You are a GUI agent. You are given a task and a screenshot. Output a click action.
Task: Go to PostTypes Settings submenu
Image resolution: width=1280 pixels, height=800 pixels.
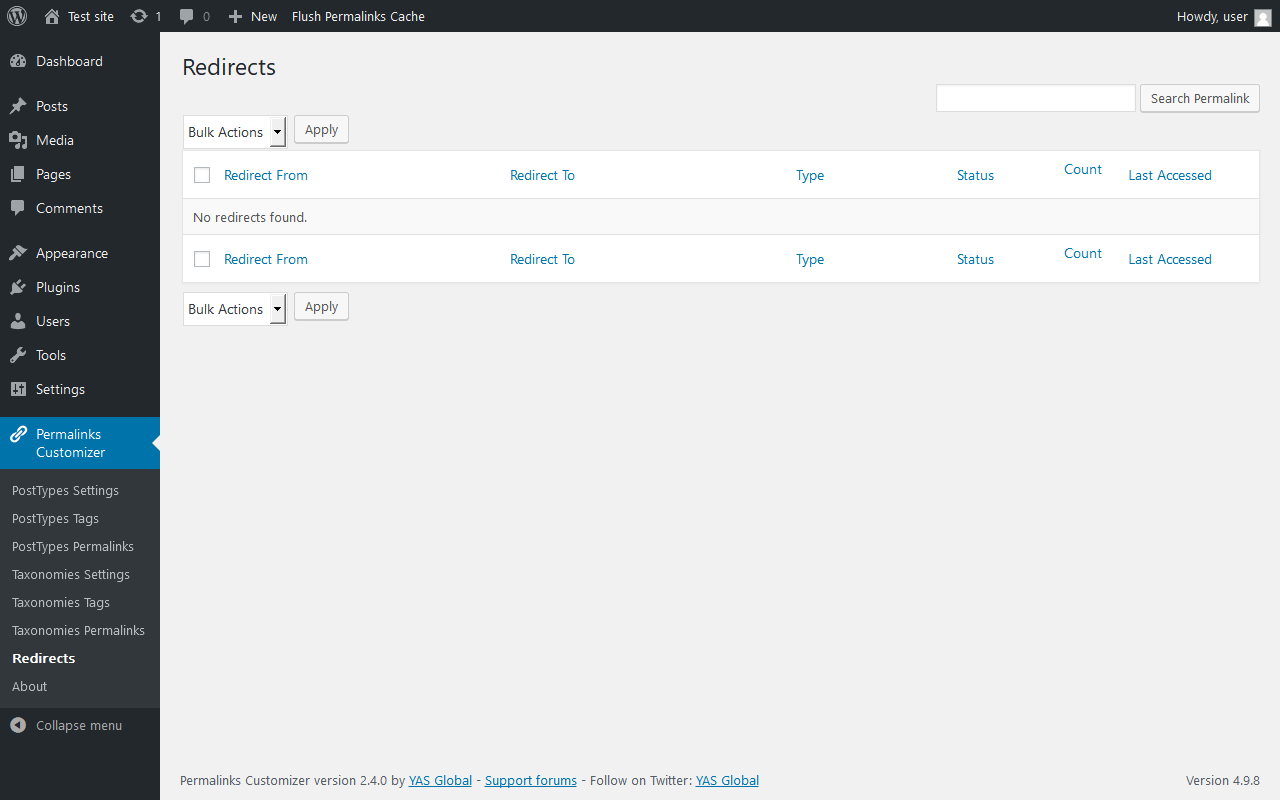tap(65, 490)
